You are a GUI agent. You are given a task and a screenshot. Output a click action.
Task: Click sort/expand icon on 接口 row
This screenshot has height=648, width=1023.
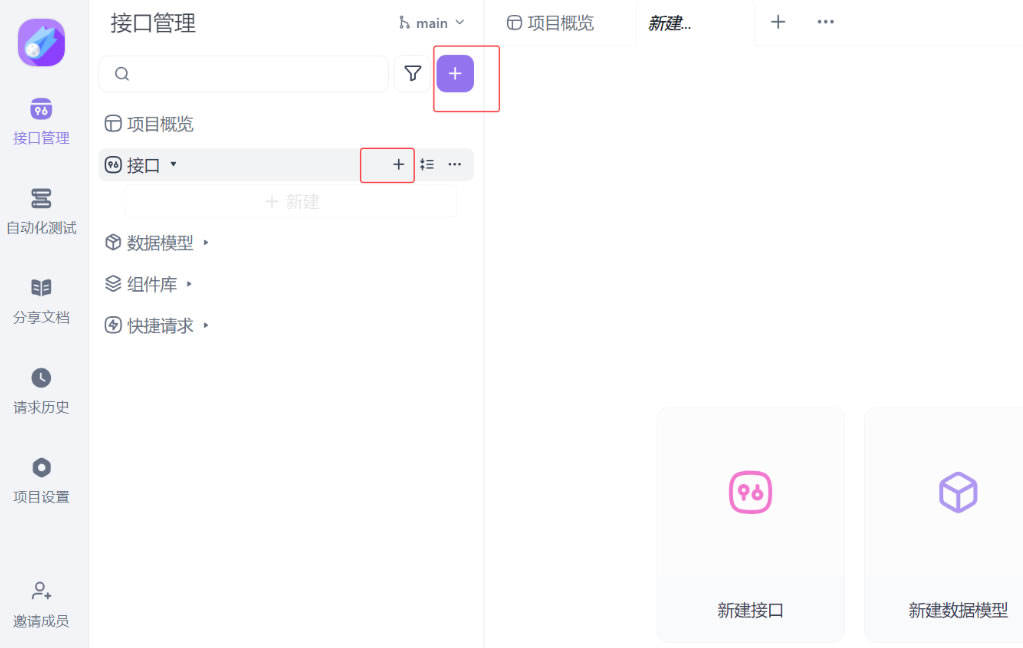(x=427, y=165)
